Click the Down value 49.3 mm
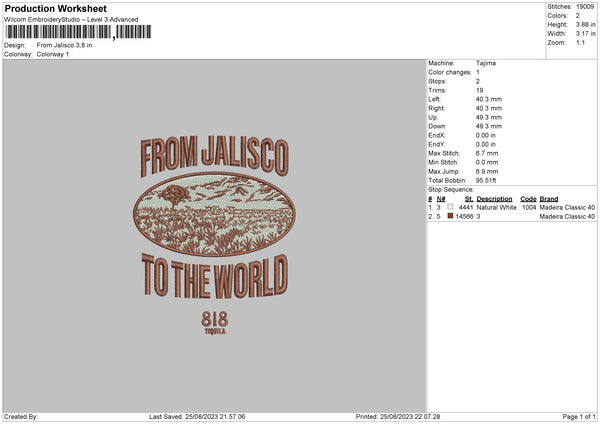Image resolution: width=600 pixels, height=424 pixels. pyautogui.click(x=489, y=126)
